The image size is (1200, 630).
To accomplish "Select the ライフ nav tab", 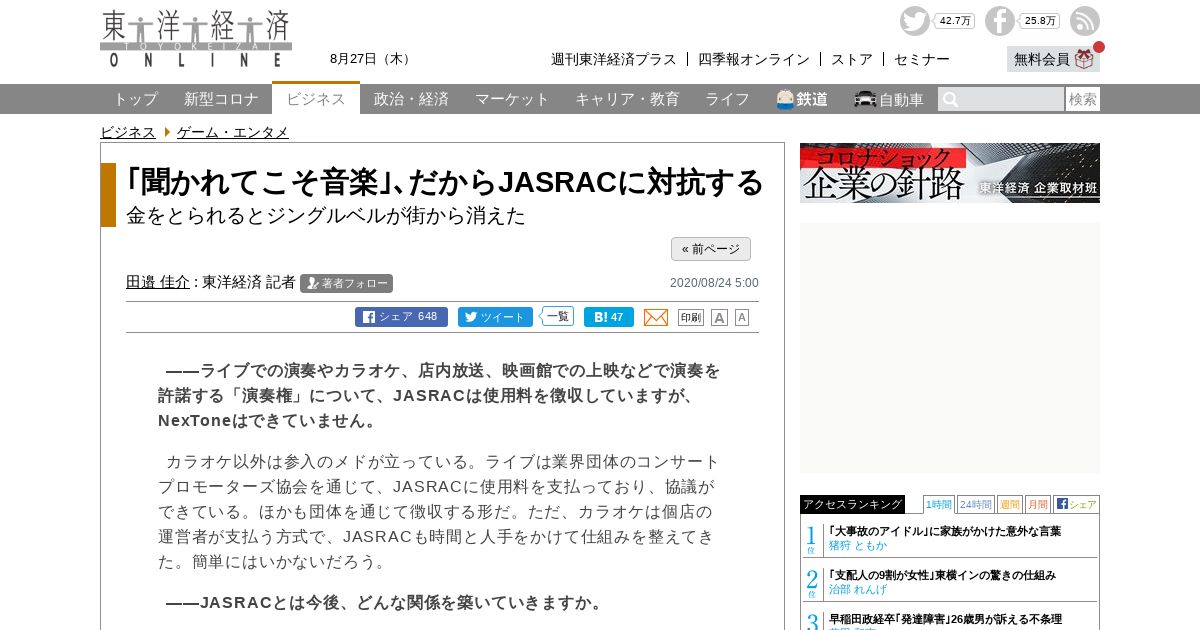I will (x=727, y=99).
